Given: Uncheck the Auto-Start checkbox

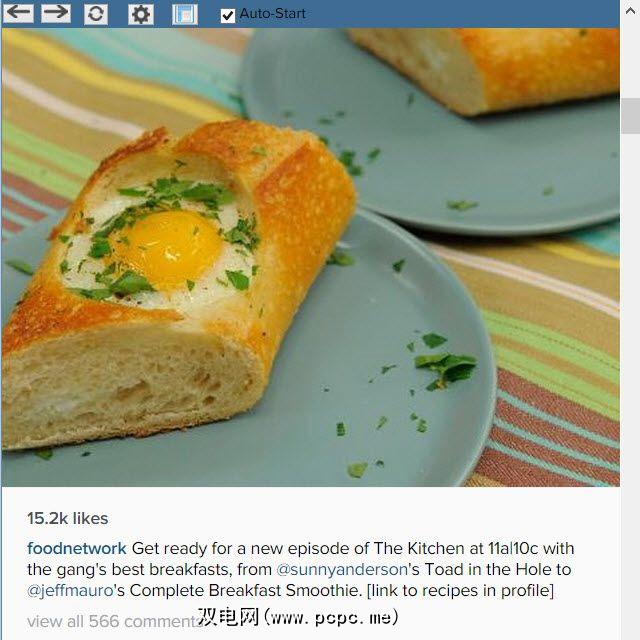Looking at the screenshot, I should 228,16.
